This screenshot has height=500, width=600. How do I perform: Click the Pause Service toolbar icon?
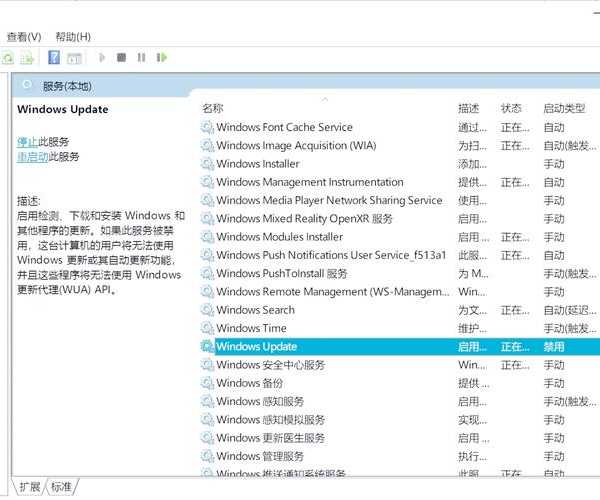pos(141,58)
